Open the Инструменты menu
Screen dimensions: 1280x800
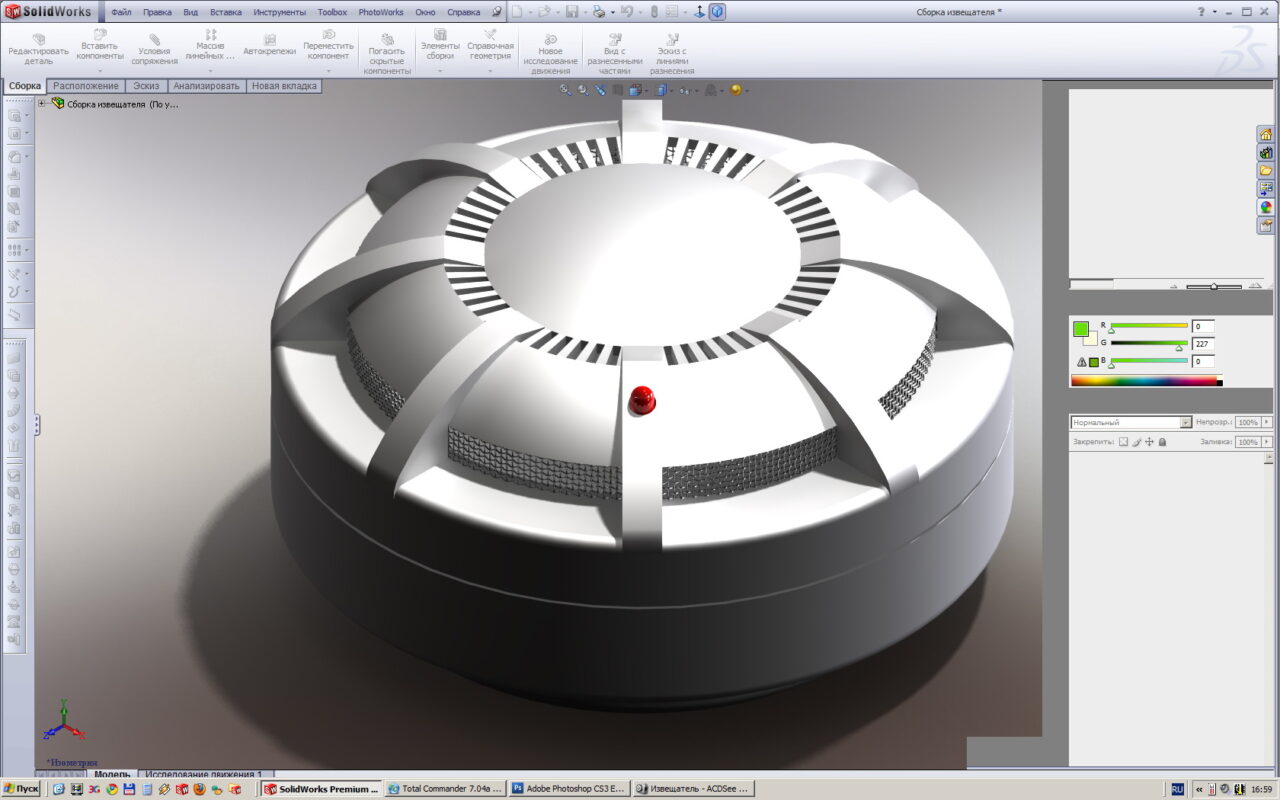tap(280, 12)
